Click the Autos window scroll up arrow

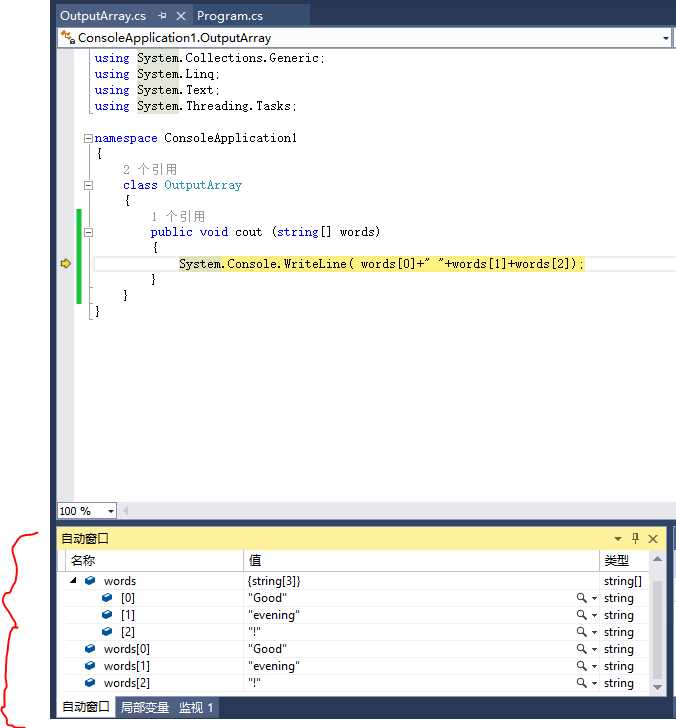pos(657,559)
